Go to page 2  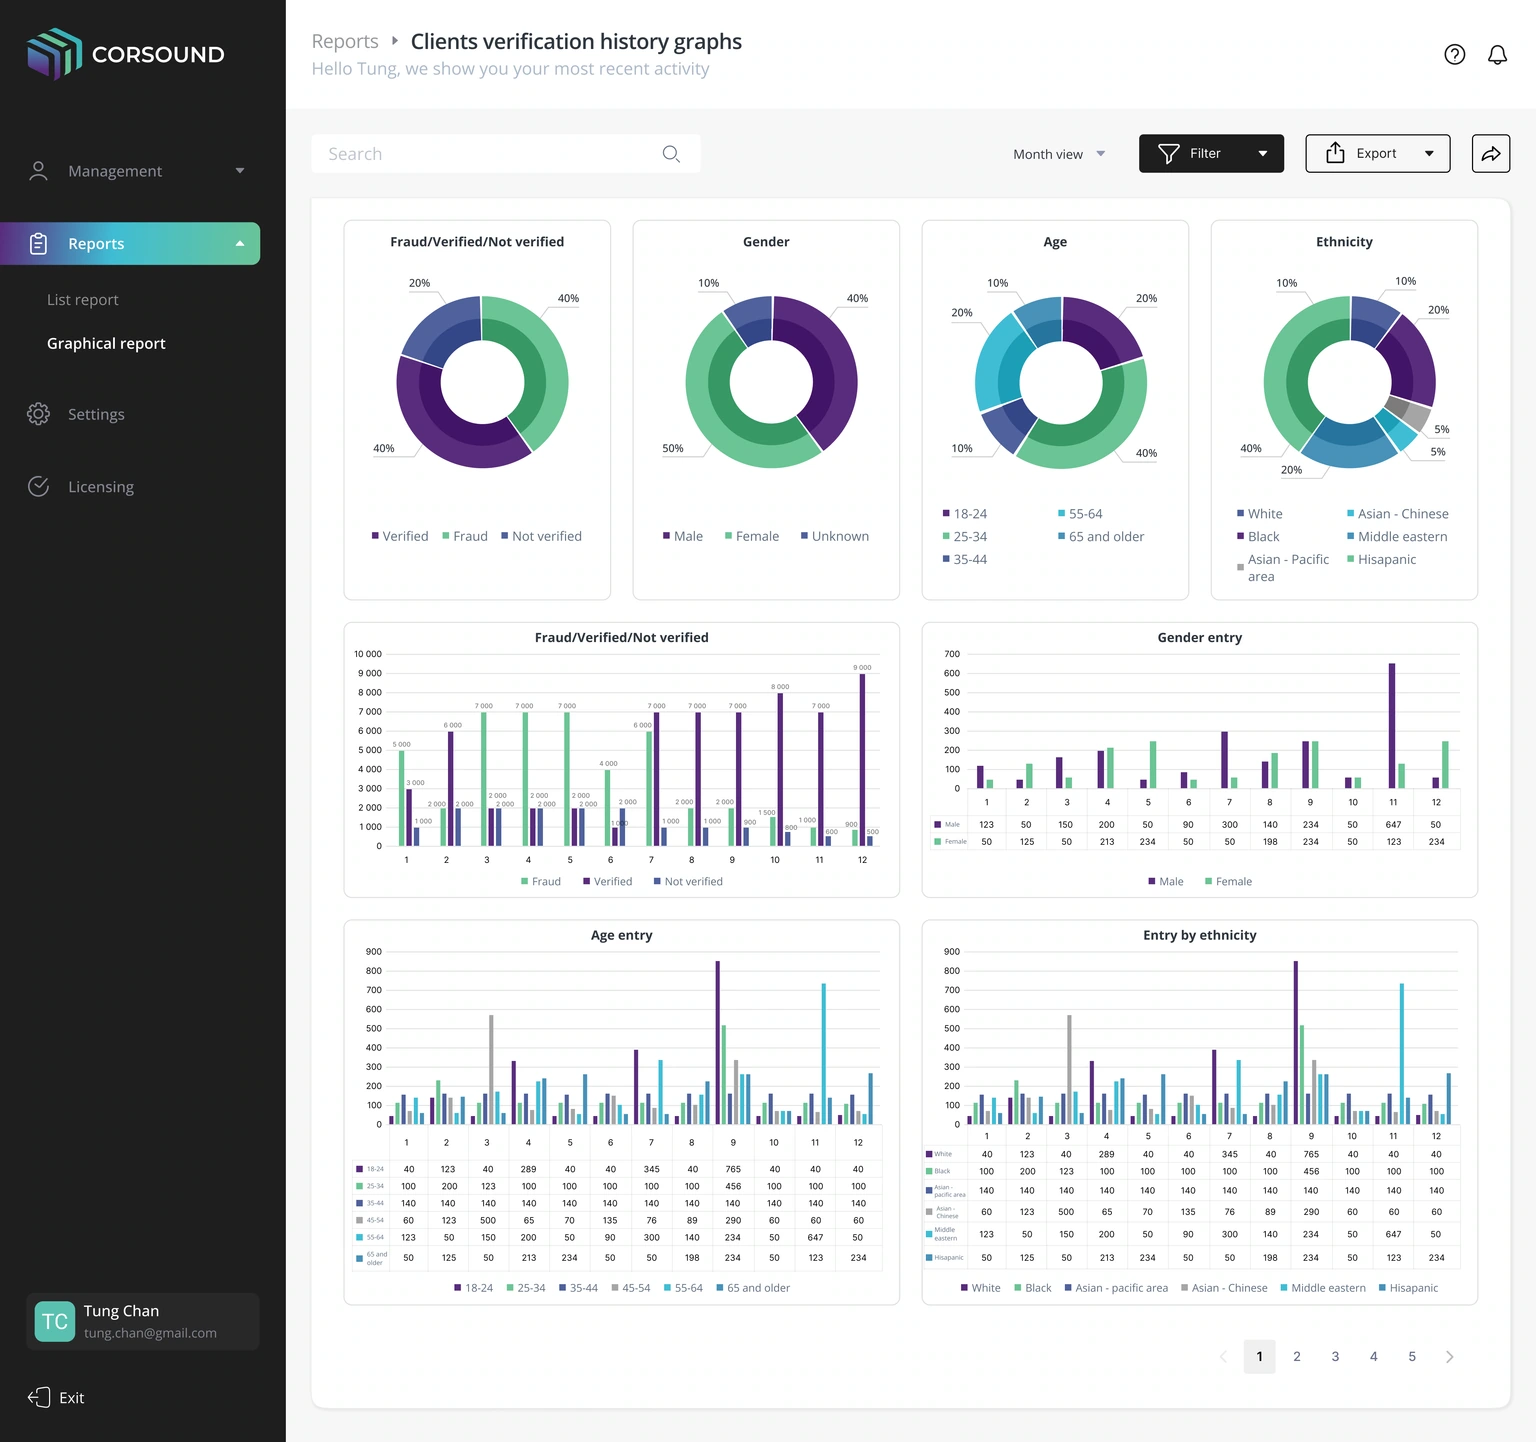coord(1297,1357)
